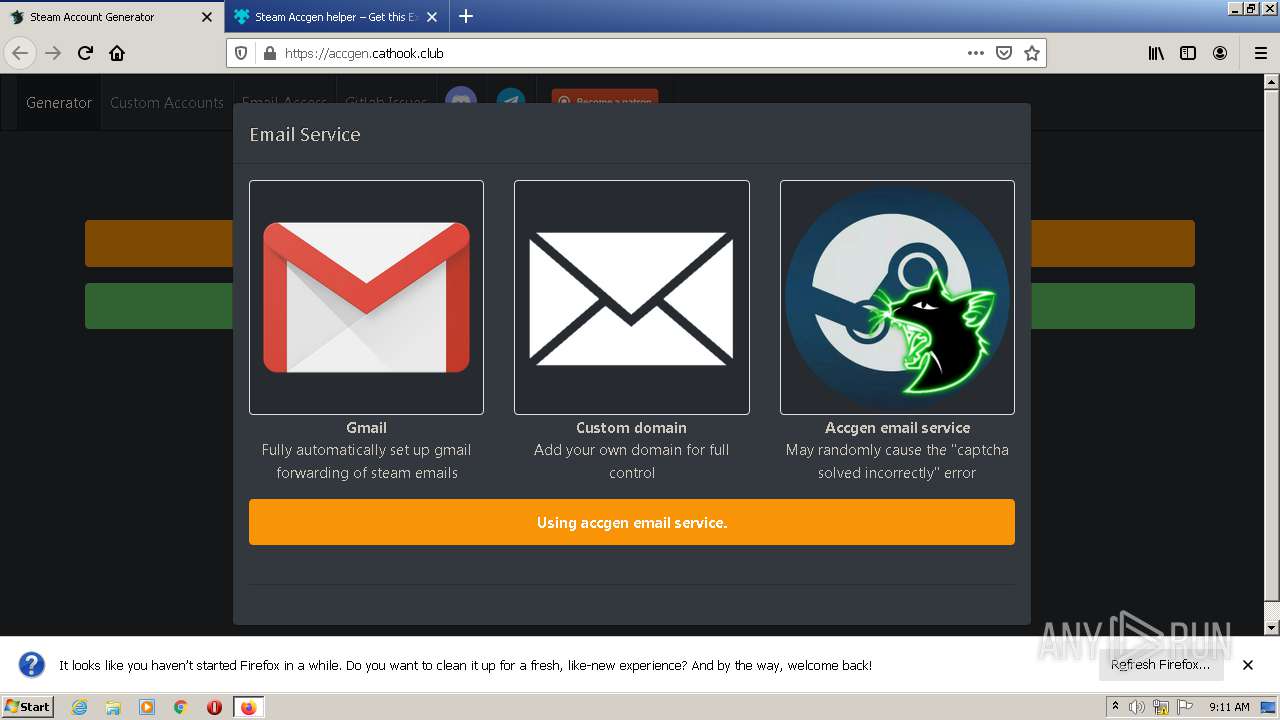The width and height of the screenshot is (1280, 720).
Task: Switch to the Steam Account Generator tab
Action: click(x=112, y=17)
